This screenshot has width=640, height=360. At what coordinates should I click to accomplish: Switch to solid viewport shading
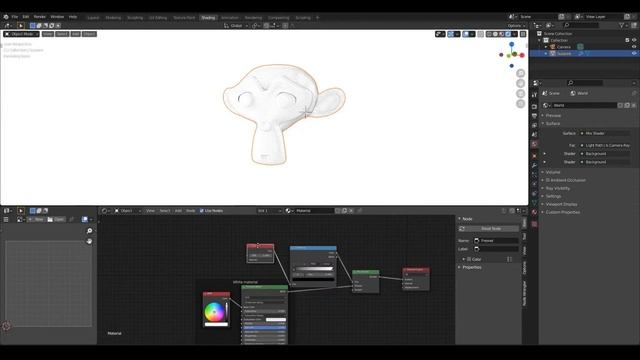(495, 34)
